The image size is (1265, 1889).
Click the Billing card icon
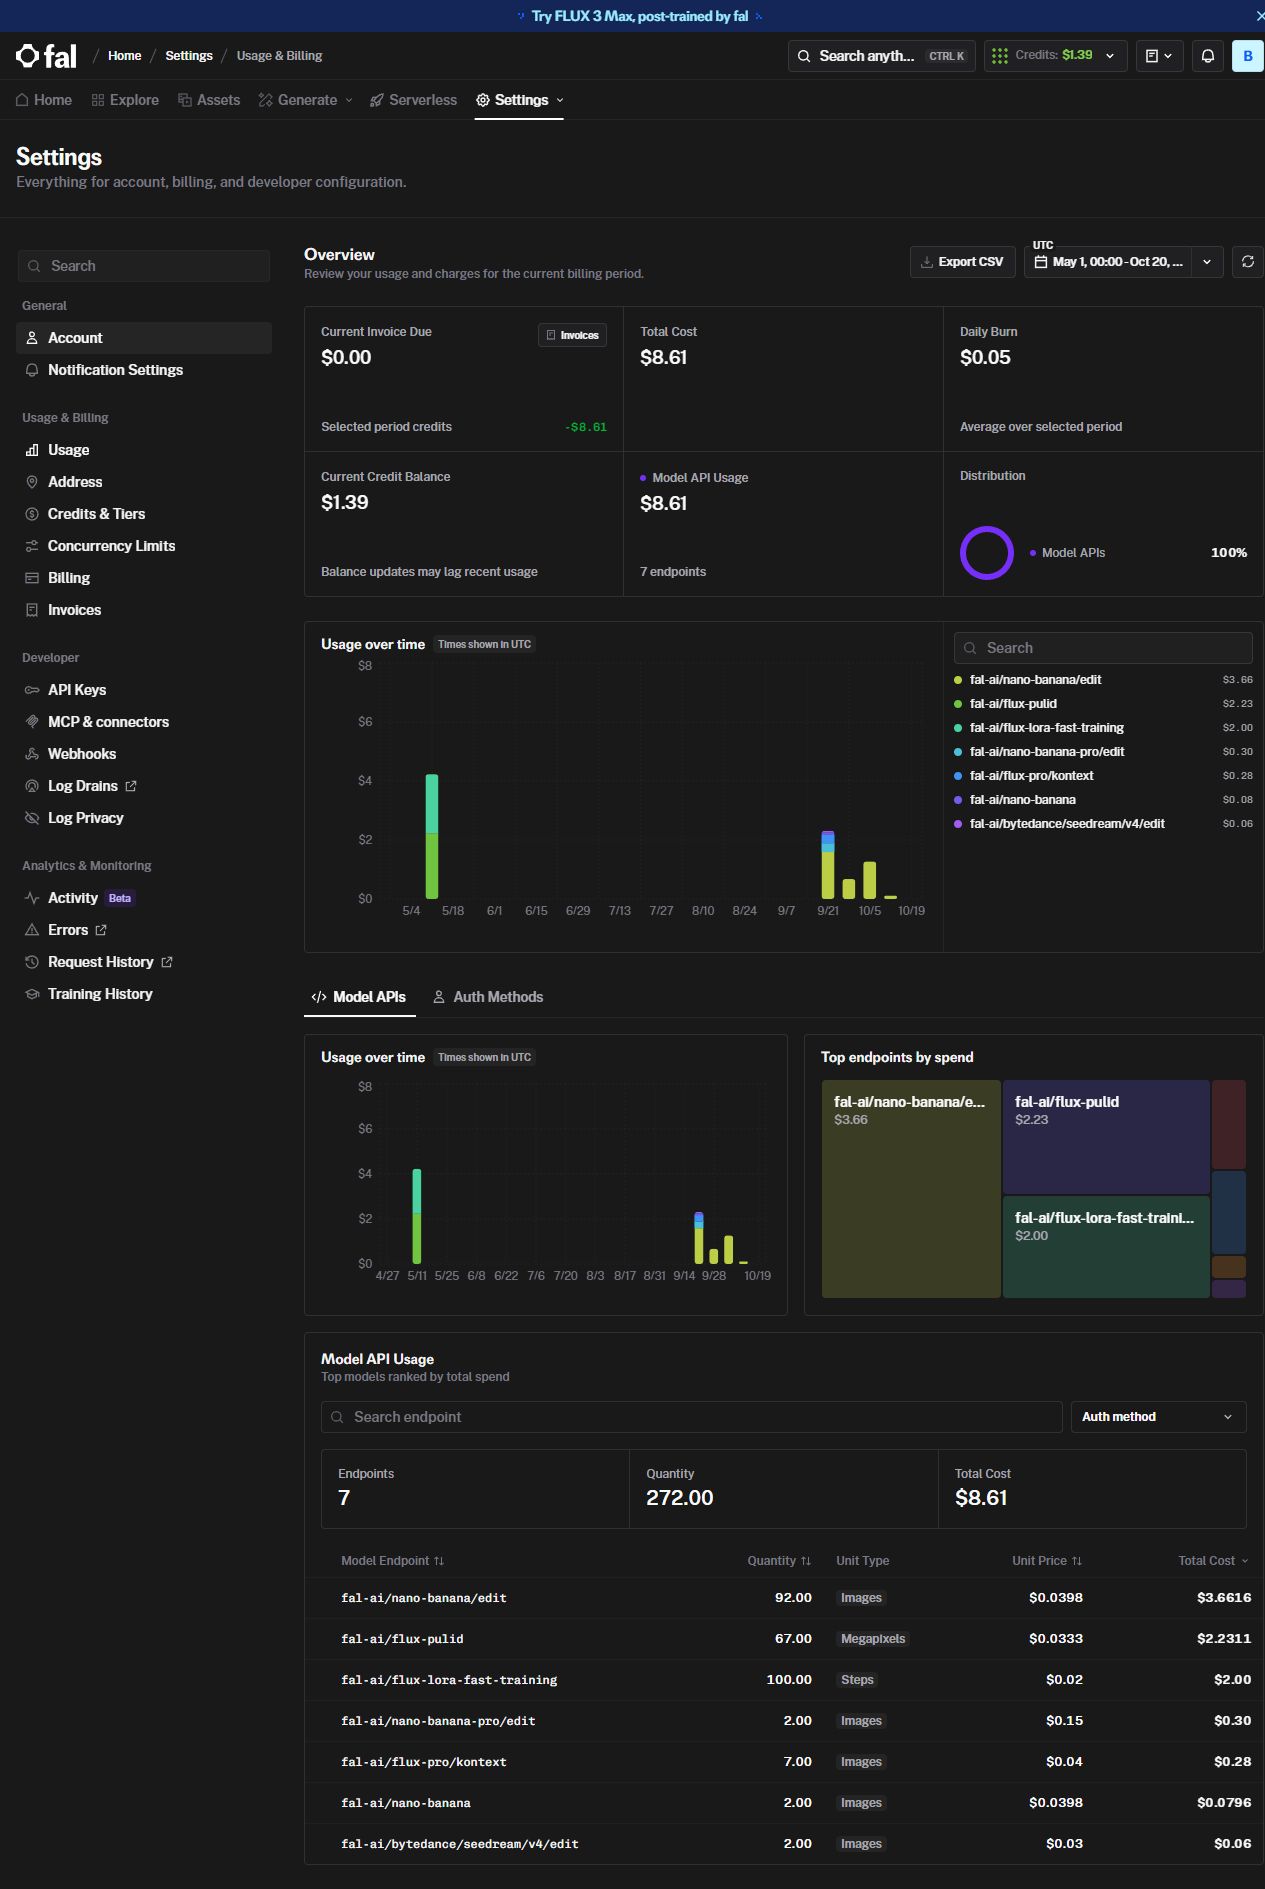(32, 578)
